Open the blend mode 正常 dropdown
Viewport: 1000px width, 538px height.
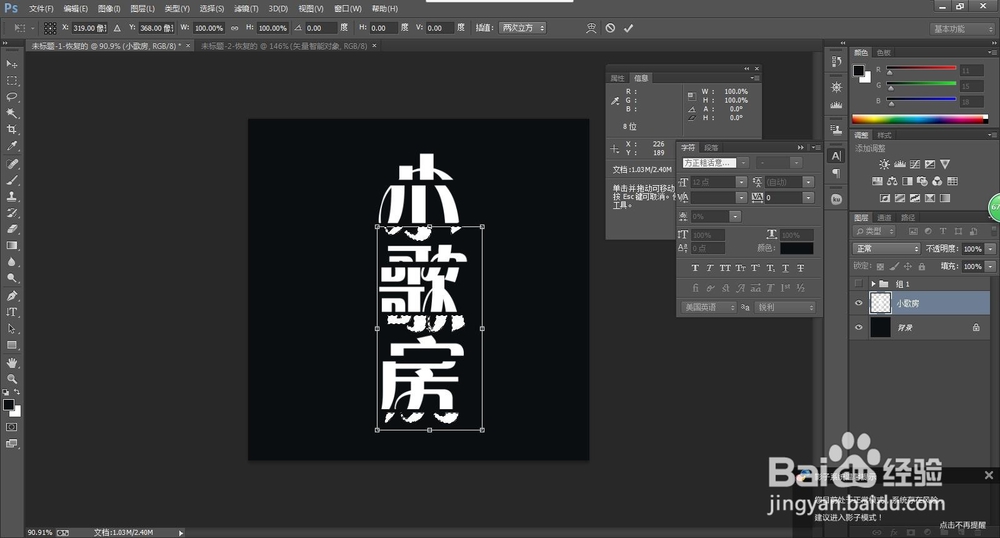coord(886,249)
